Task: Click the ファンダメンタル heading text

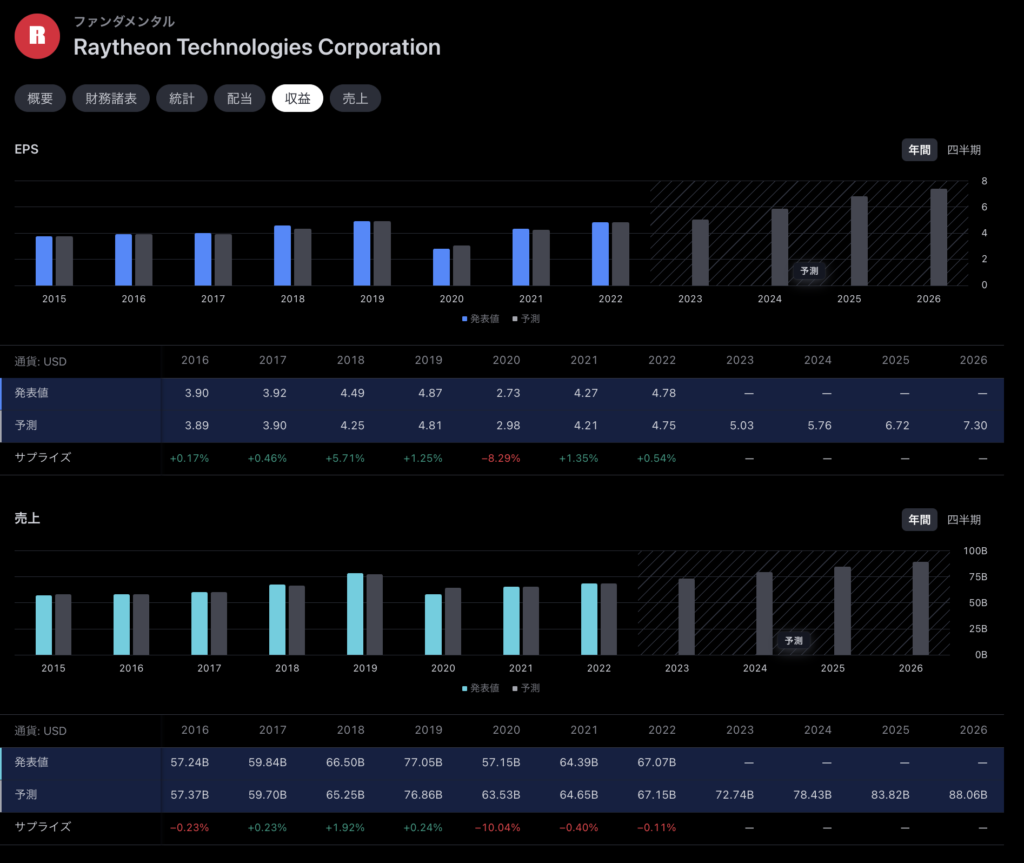Action: [x=124, y=22]
